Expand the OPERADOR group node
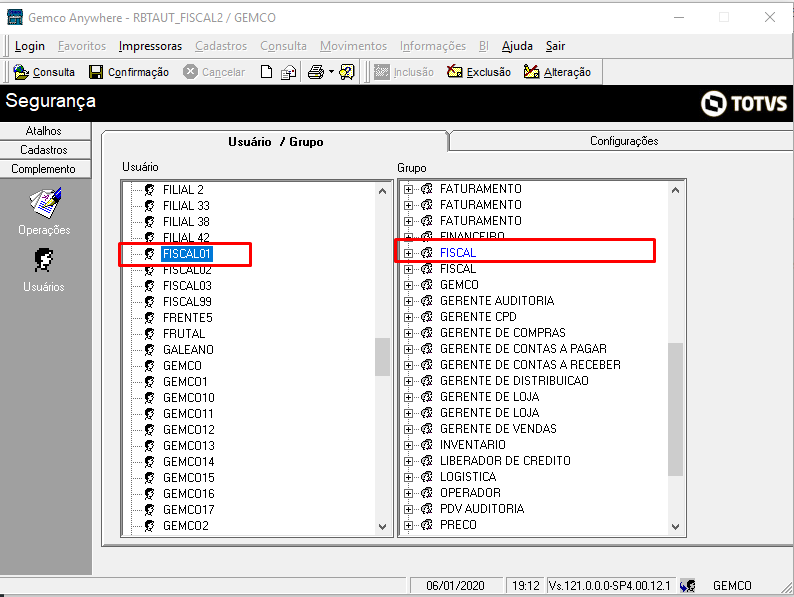 (x=408, y=493)
